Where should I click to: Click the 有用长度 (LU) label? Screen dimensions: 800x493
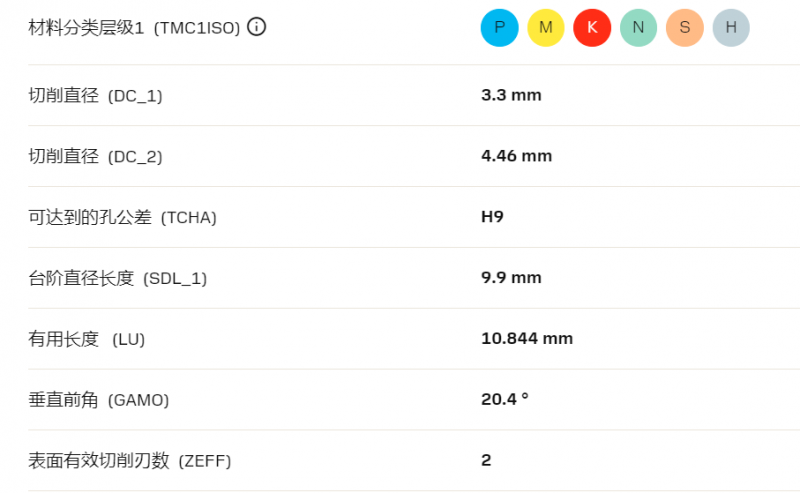pyautogui.click(x=87, y=339)
